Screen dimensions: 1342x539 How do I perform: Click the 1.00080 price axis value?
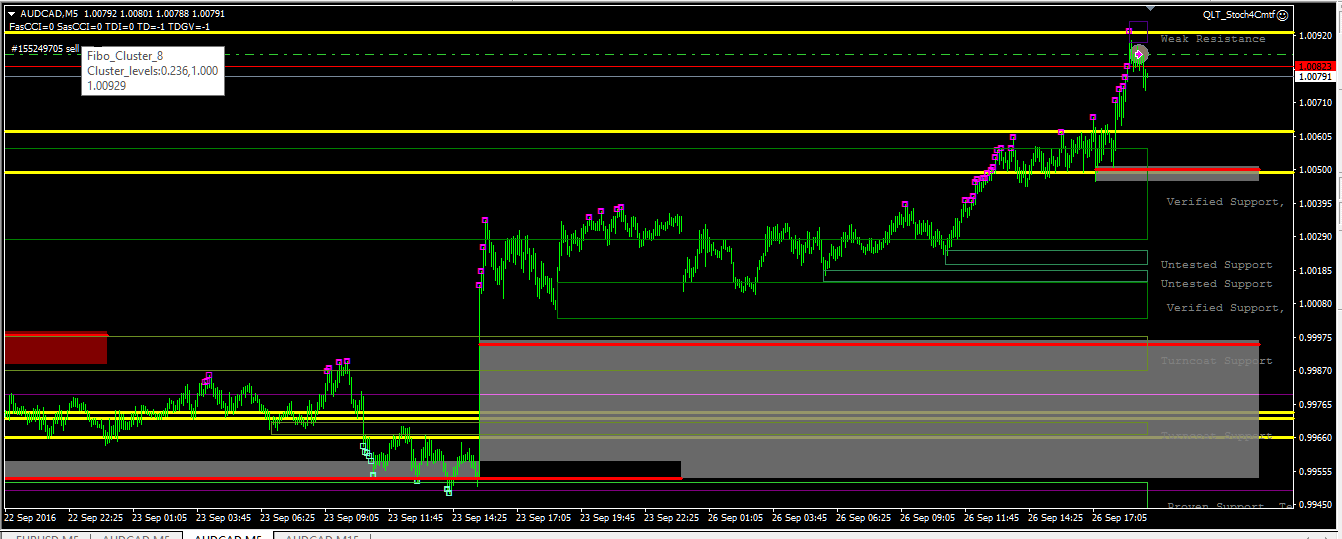1316,303
